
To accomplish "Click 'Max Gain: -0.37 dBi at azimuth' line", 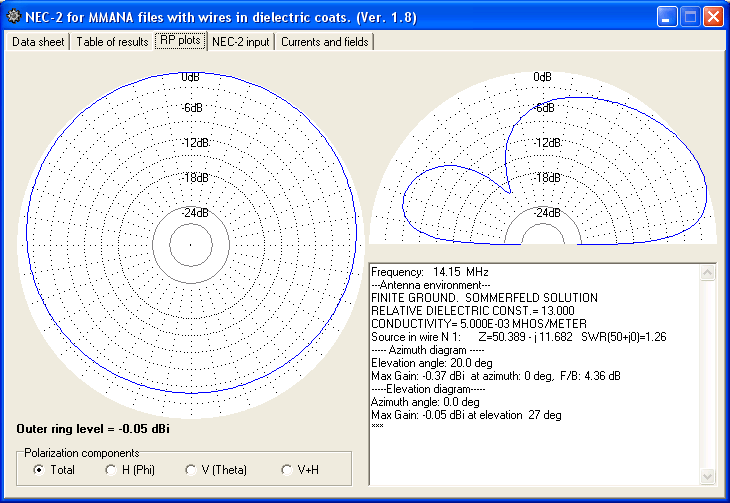I will (496, 376).
